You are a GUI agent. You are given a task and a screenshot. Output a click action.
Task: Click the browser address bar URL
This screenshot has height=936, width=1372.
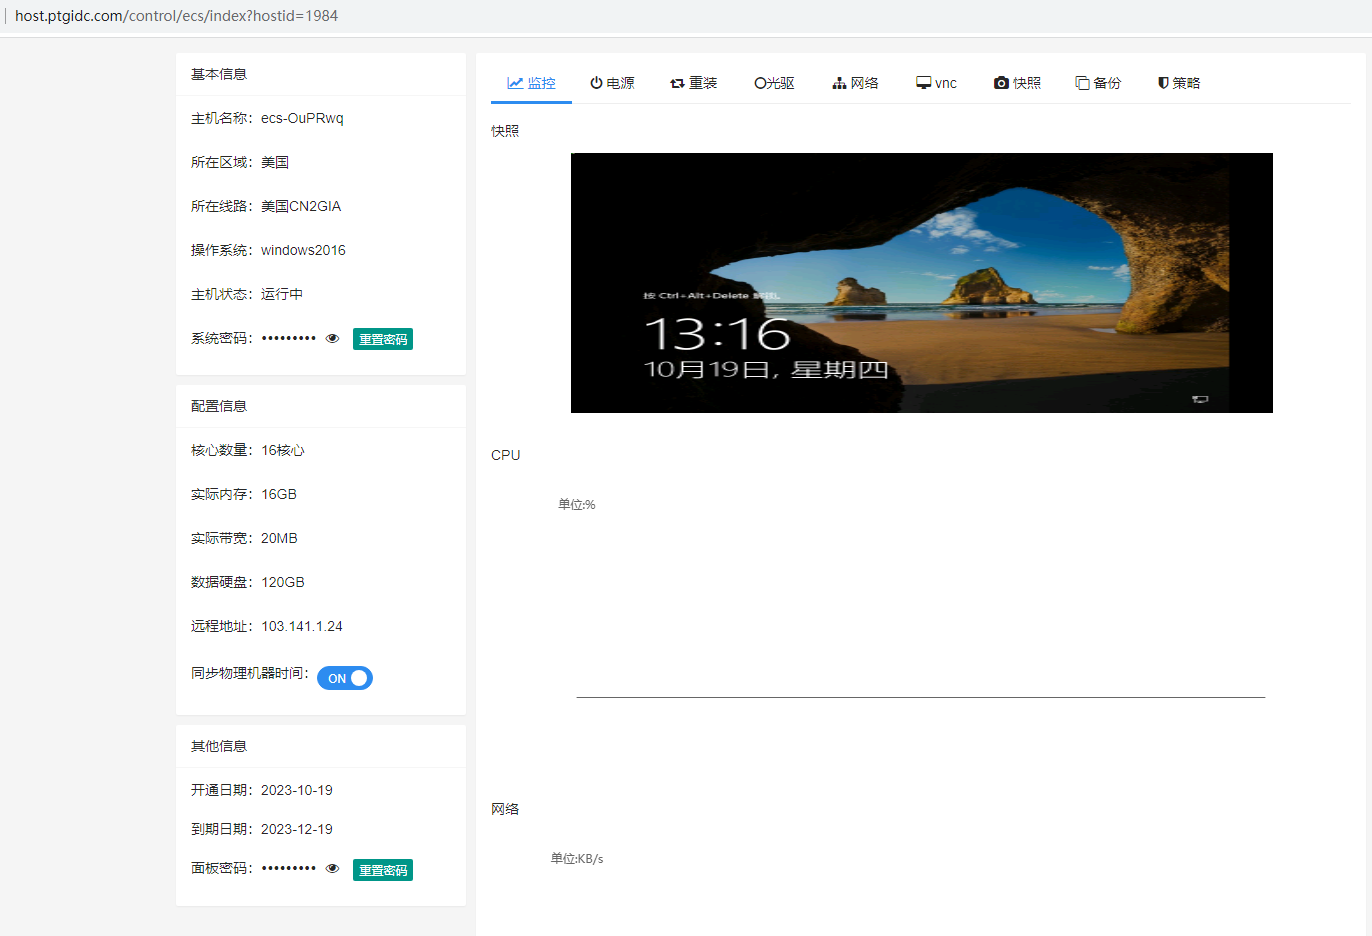click(x=177, y=16)
